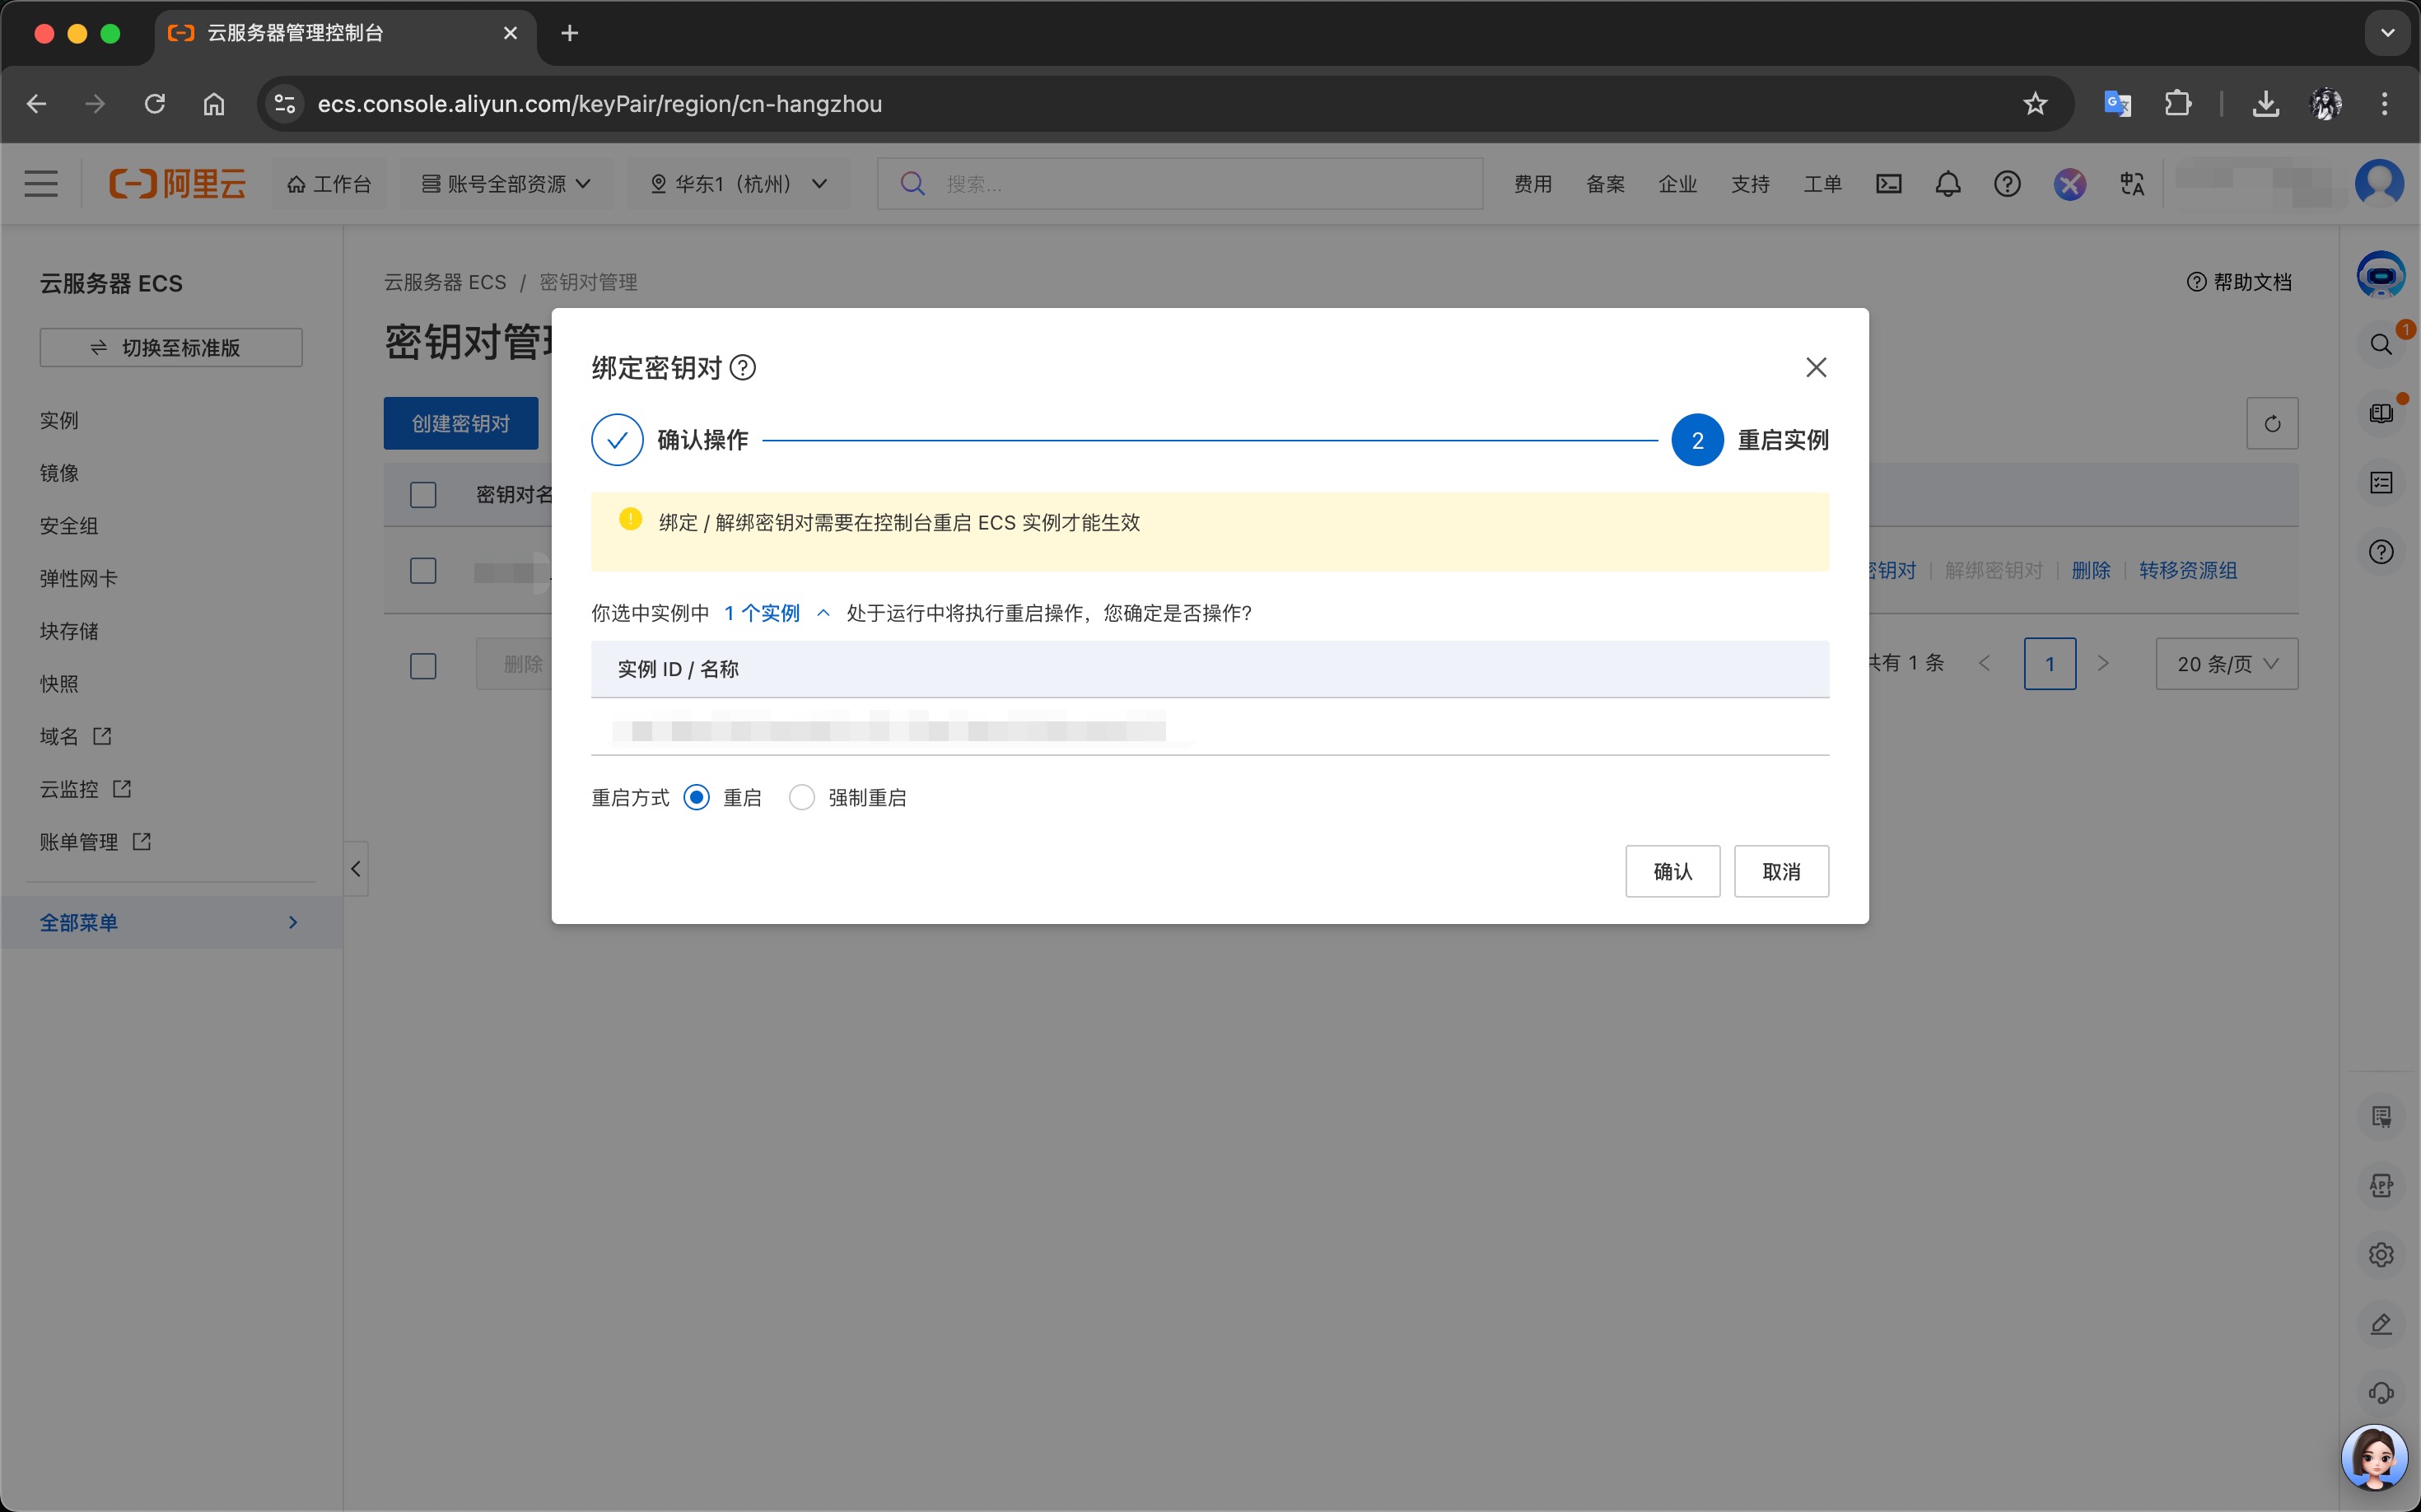Click the CloudShell terminal icon
2421x1512 pixels.
[x=1888, y=184]
